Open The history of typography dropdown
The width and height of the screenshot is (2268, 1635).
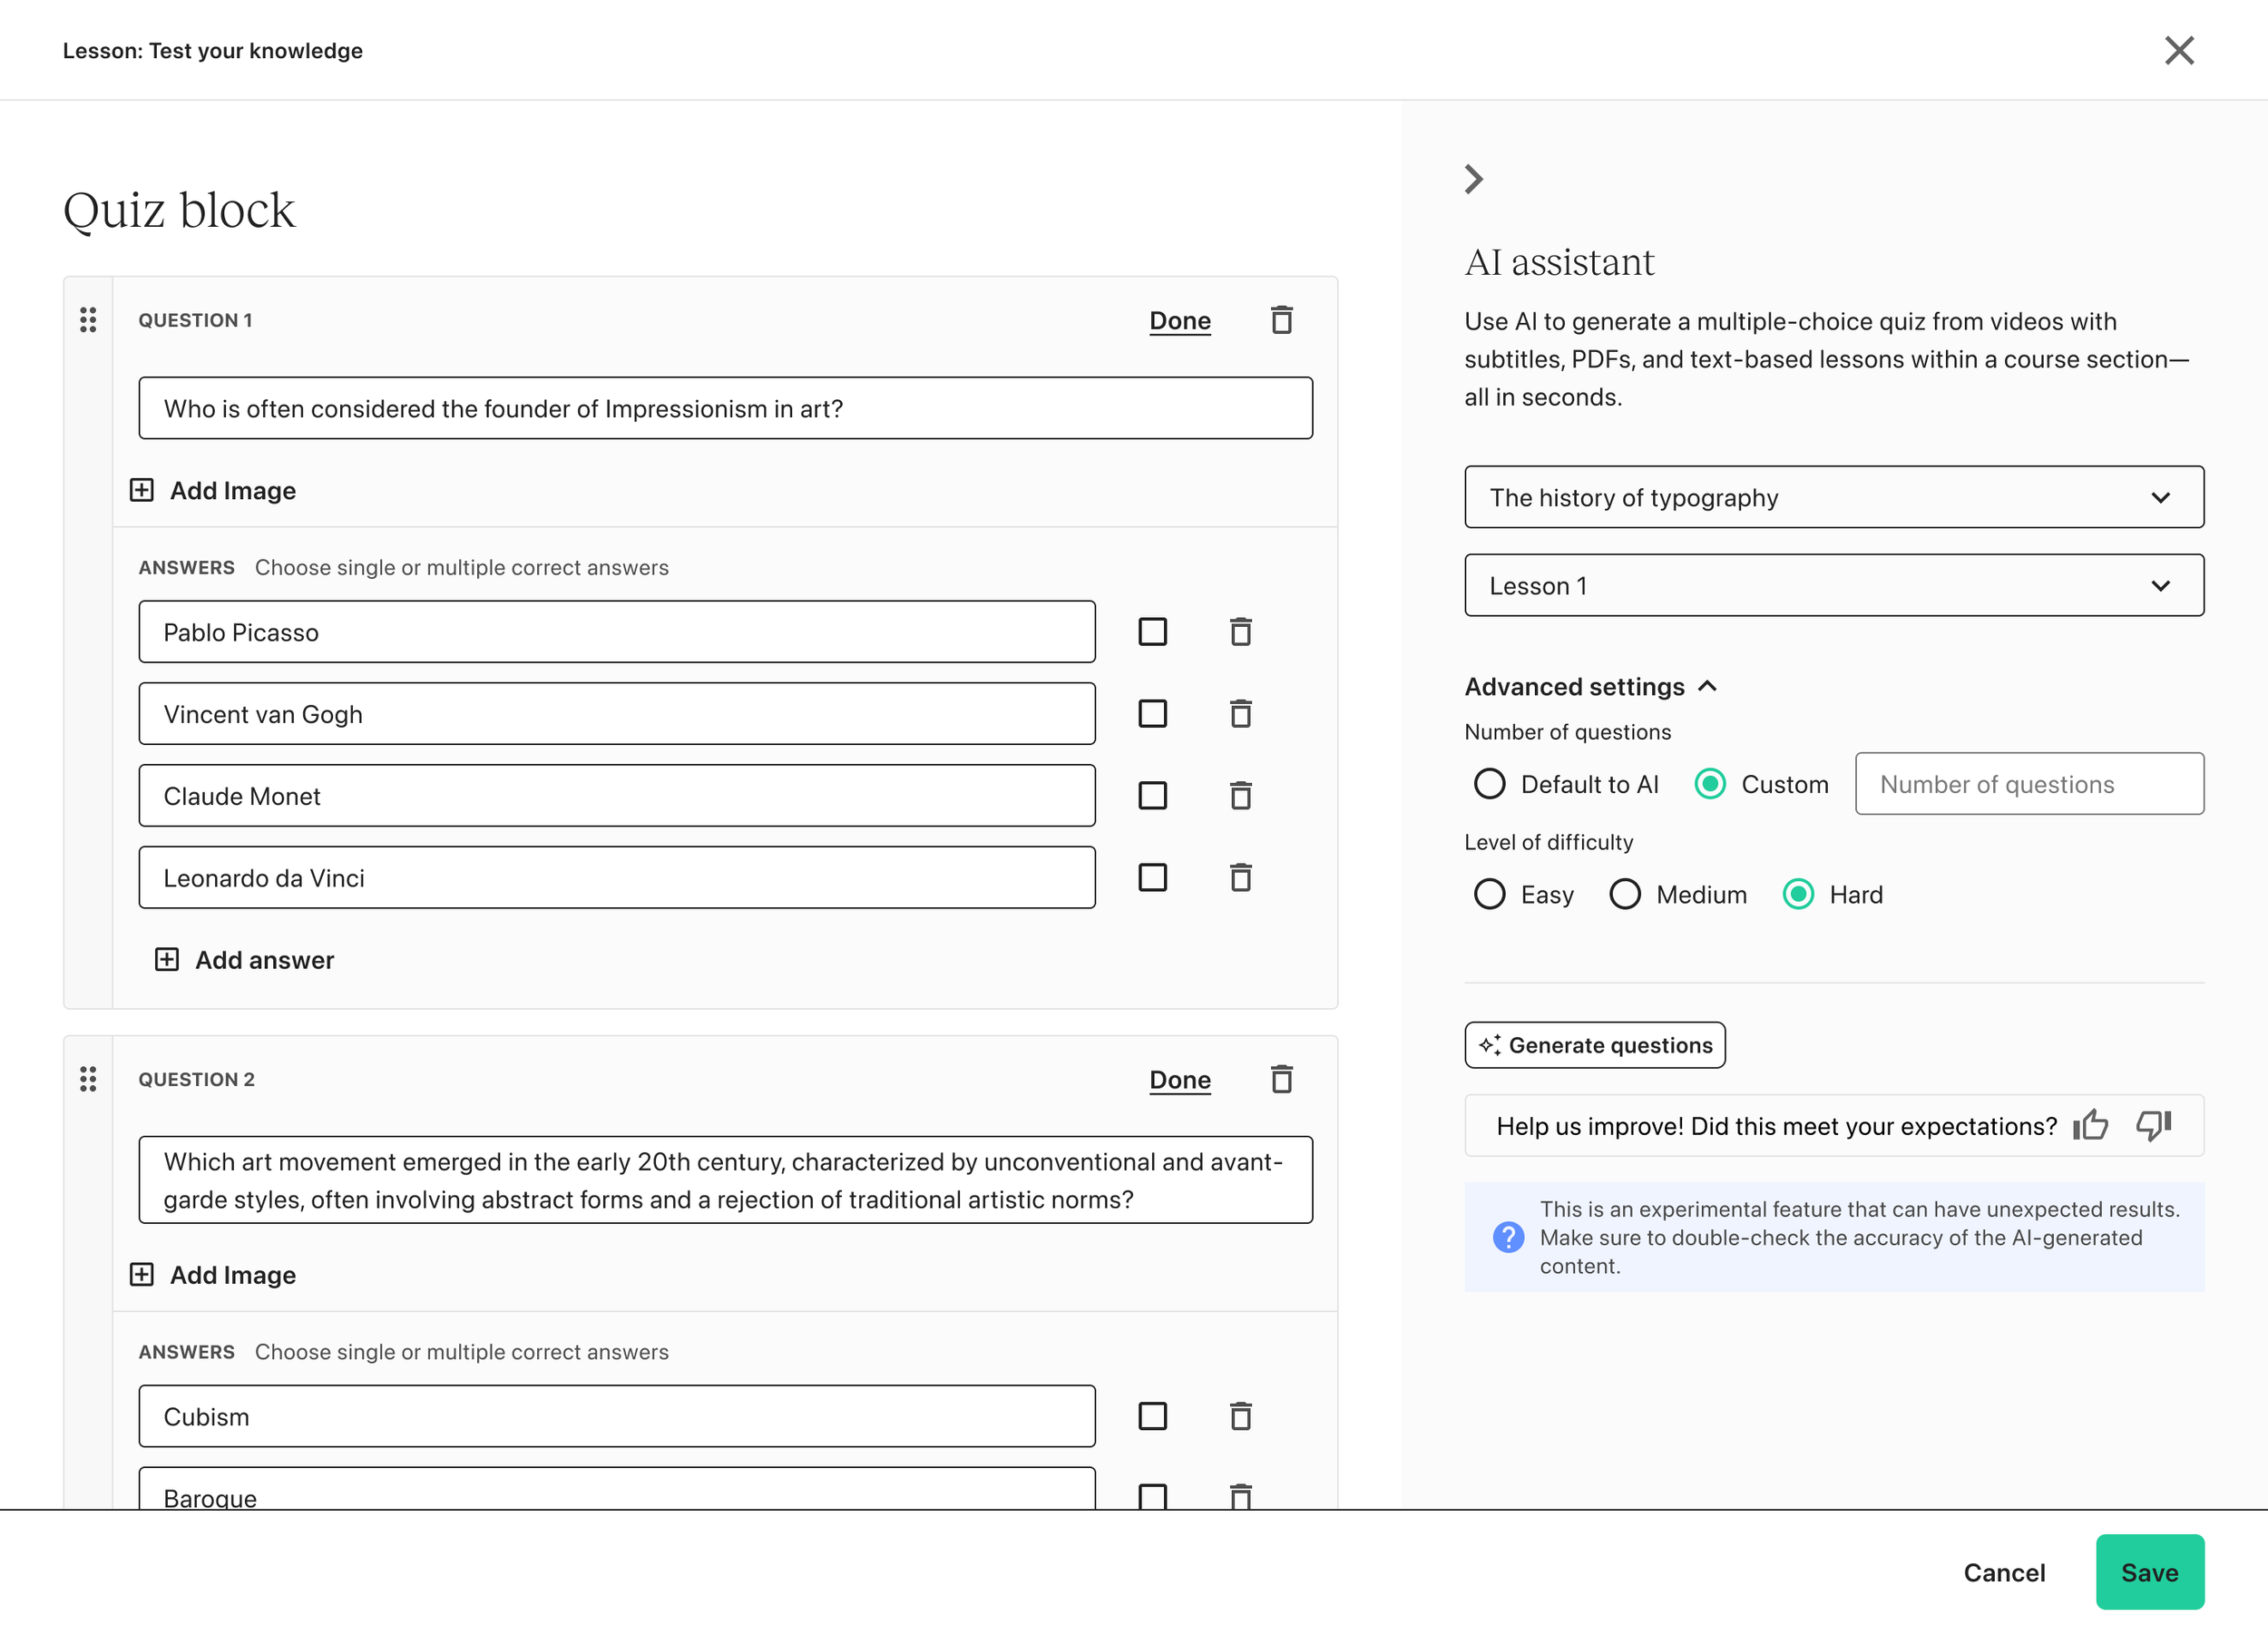click(1833, 497)
